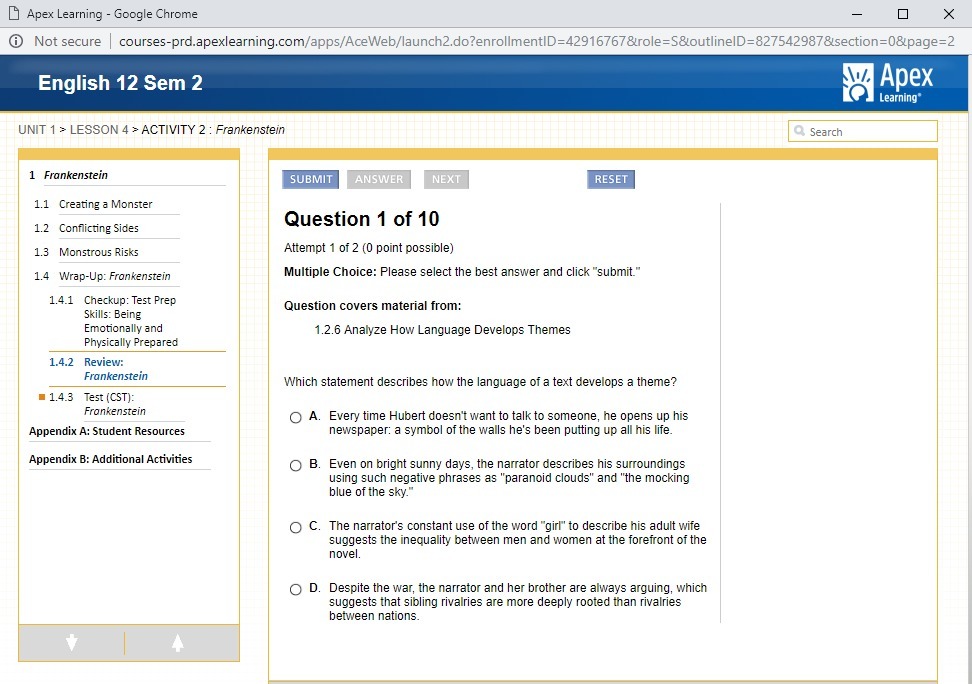Click the site information icon
Viewport: 972px width, 684px height.
pos(16,41)
